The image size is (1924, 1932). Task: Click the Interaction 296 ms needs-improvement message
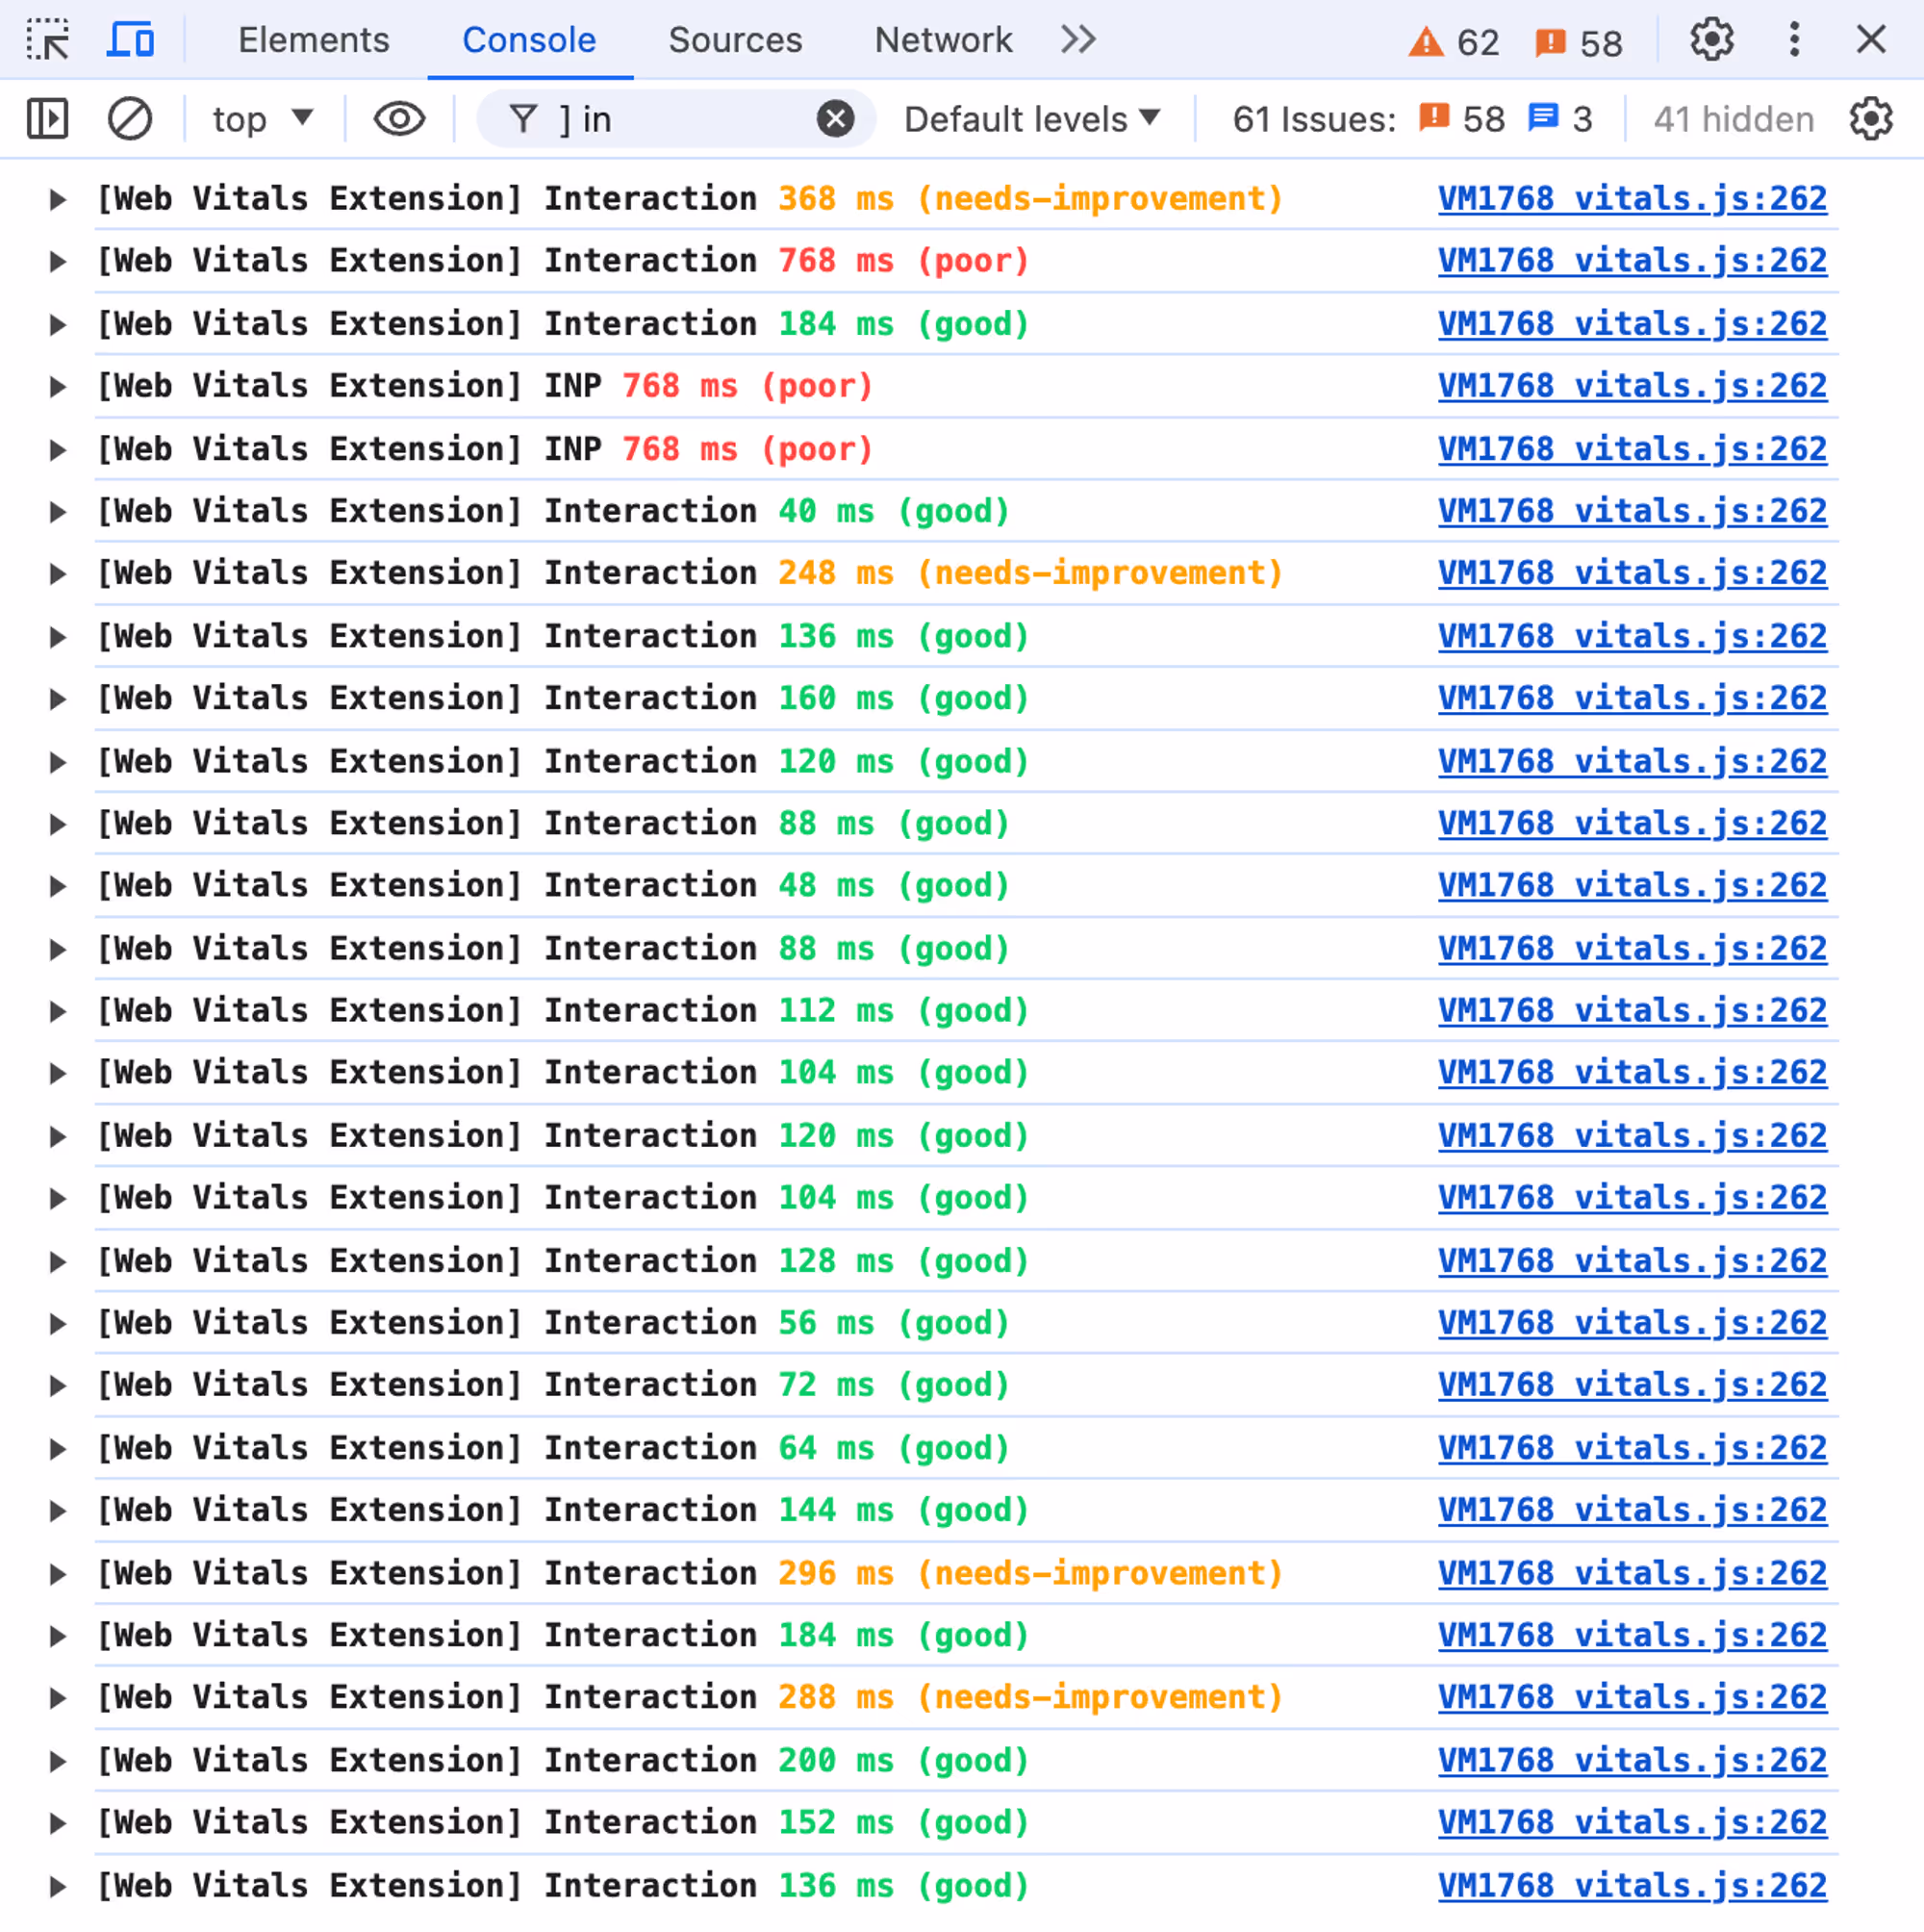coord(690,1573)
